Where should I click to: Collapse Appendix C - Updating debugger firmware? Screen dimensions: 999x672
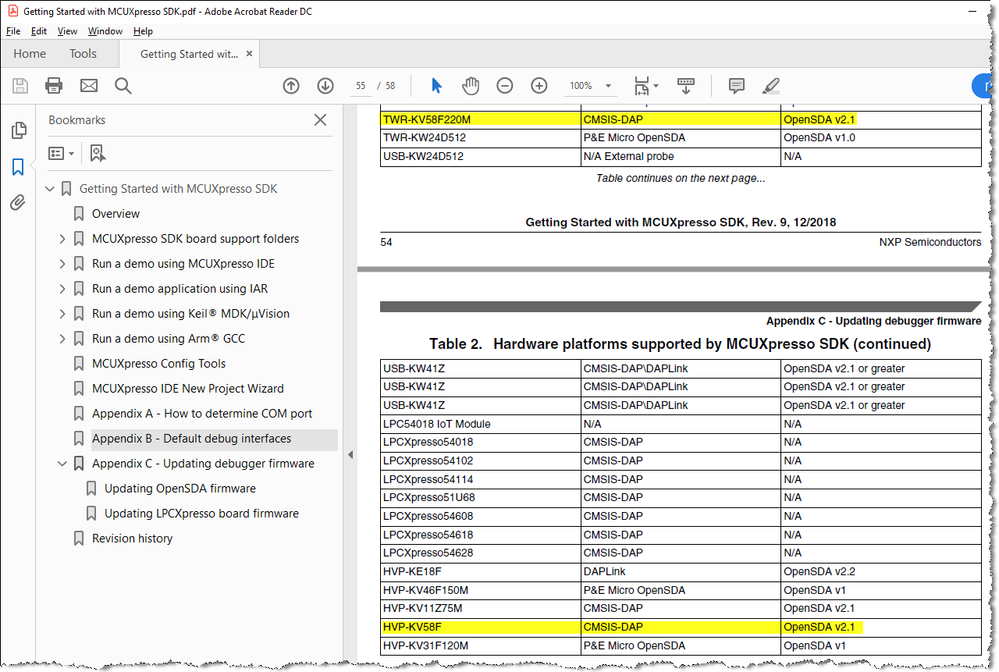pyautogui.click(x=62, y=464)
